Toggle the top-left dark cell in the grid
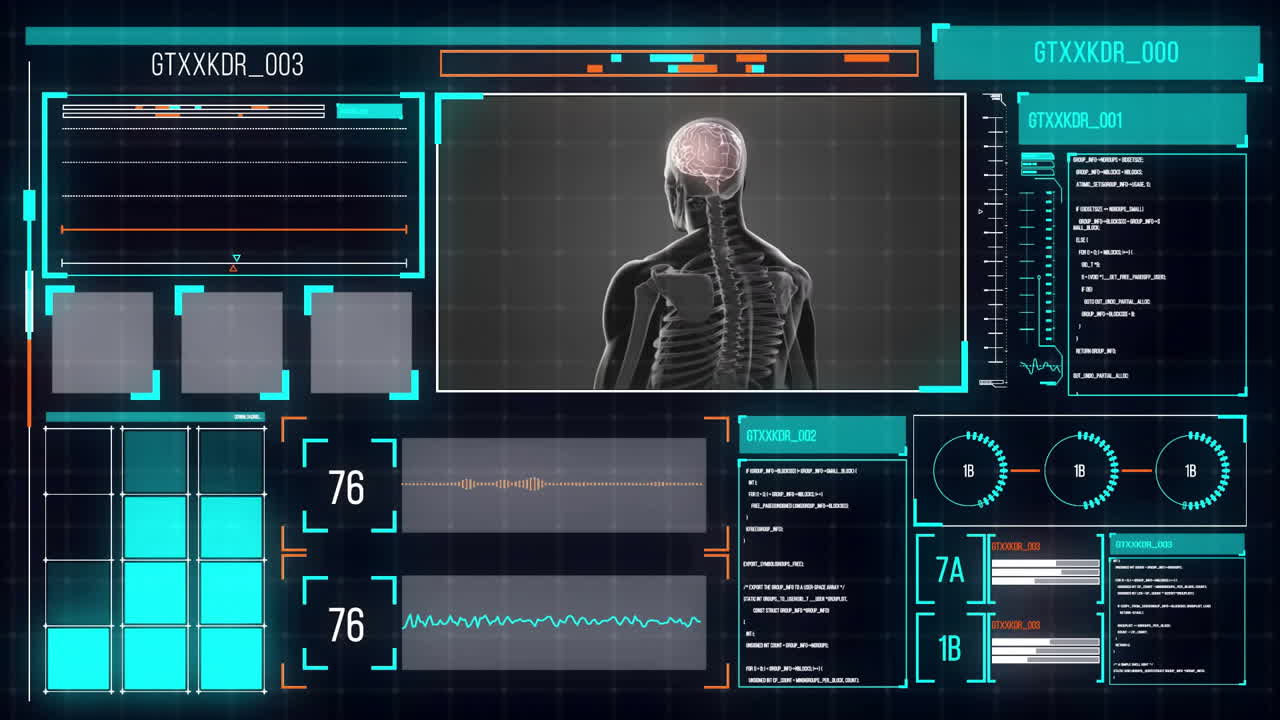 click(78, 460)
